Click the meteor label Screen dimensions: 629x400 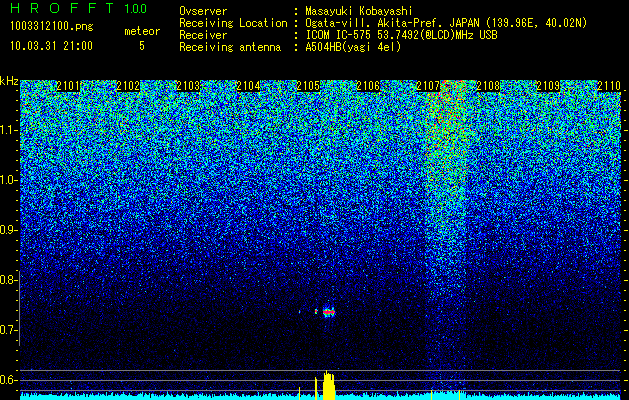click(142, 31)
